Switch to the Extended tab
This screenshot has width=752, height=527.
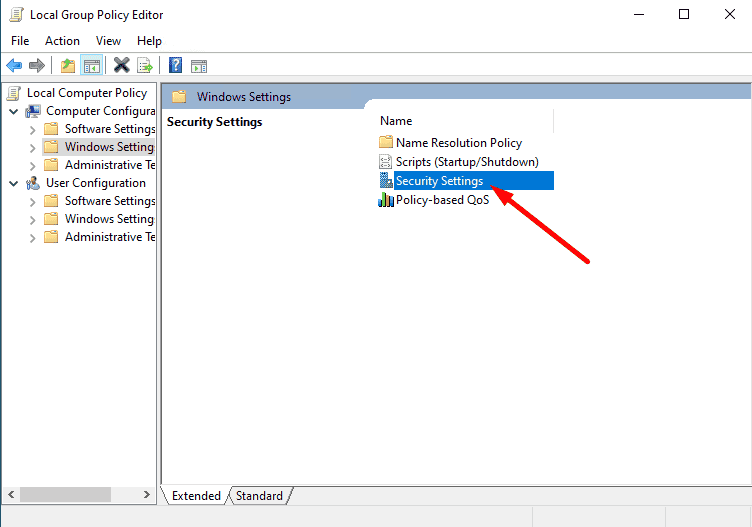(196, 495)
